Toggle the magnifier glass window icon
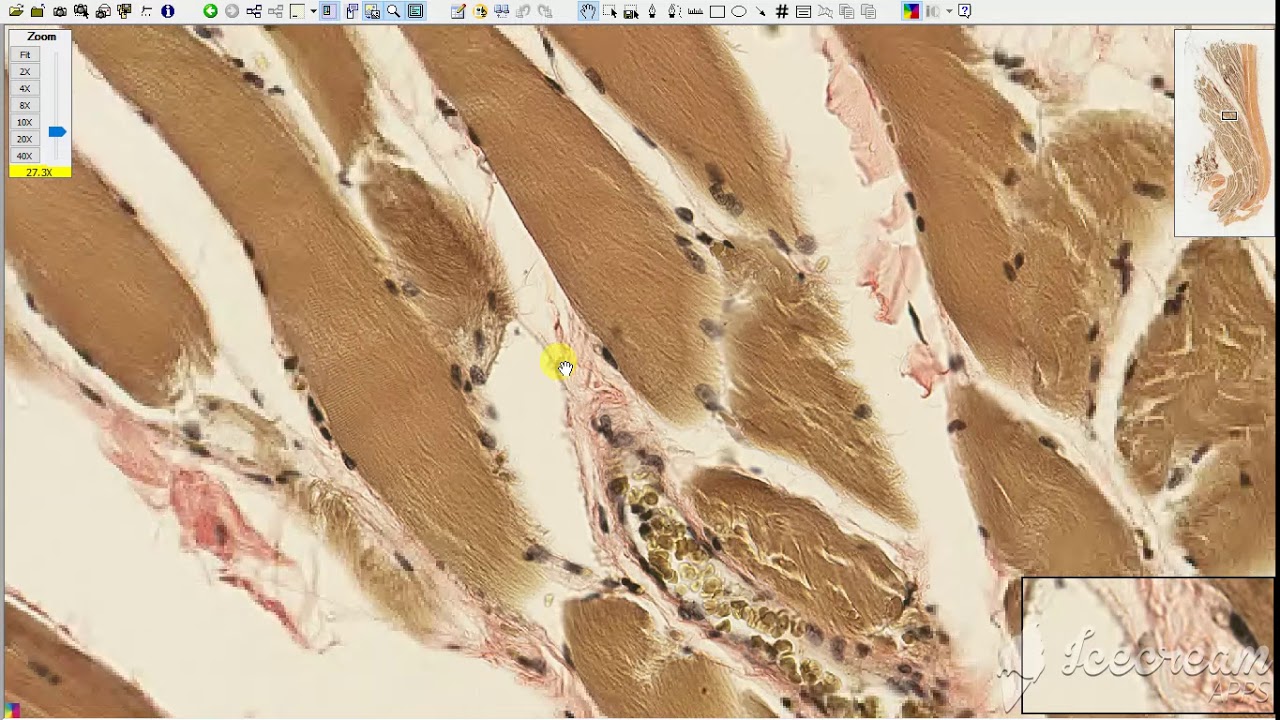Screen dimensions: 1280x720 click(x=394, y=11)
